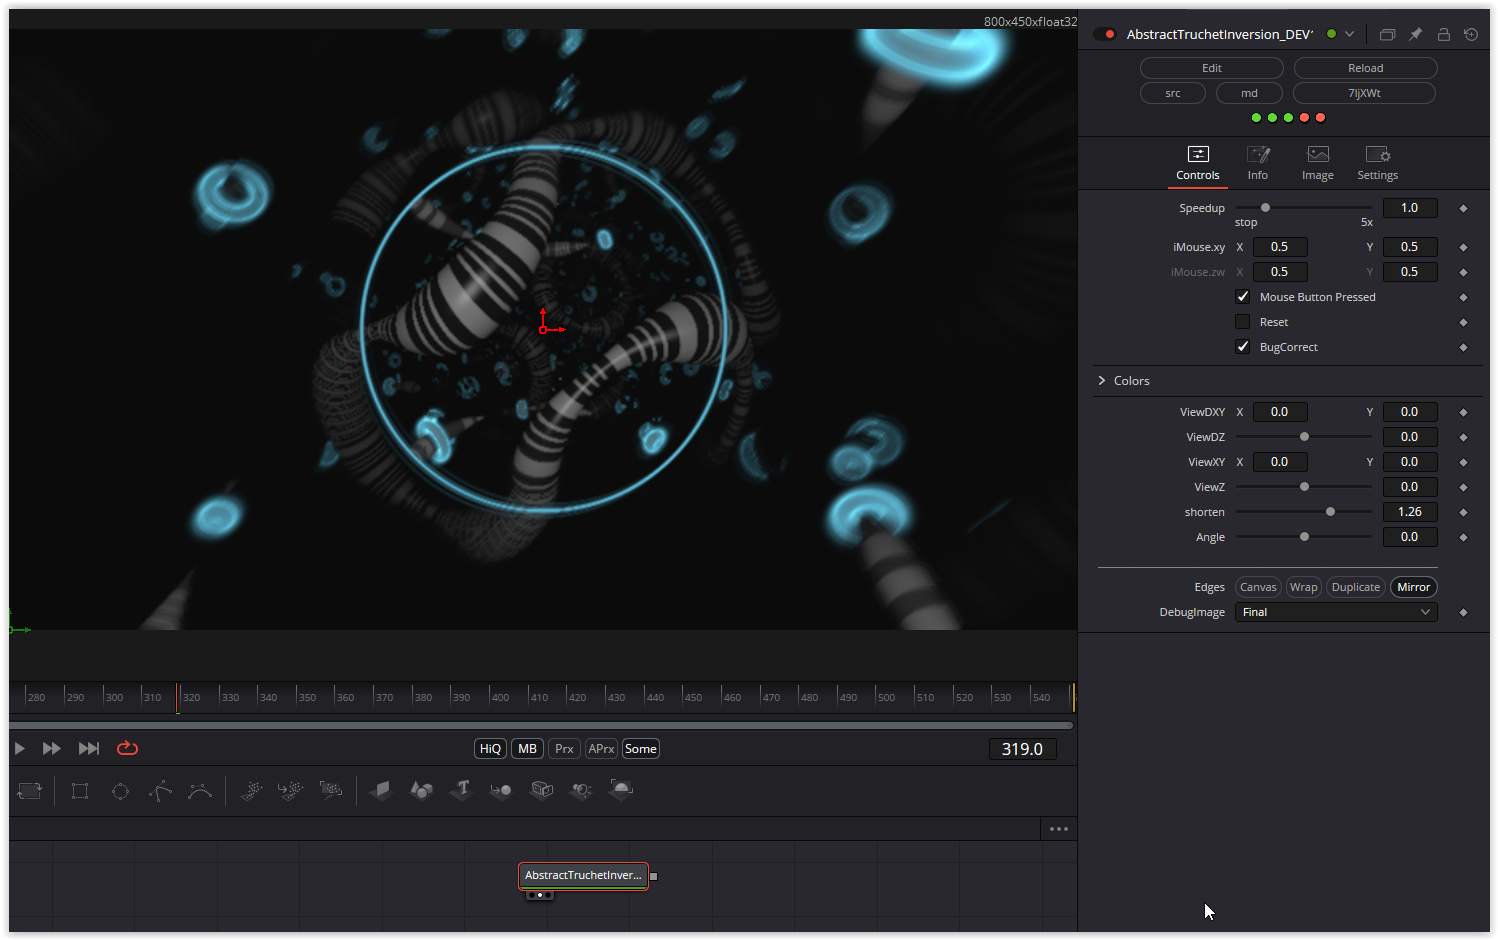Add a Renderer 3D node
Screen dimensions: 1498x940
pyautogui.click(x=621, y=791)
